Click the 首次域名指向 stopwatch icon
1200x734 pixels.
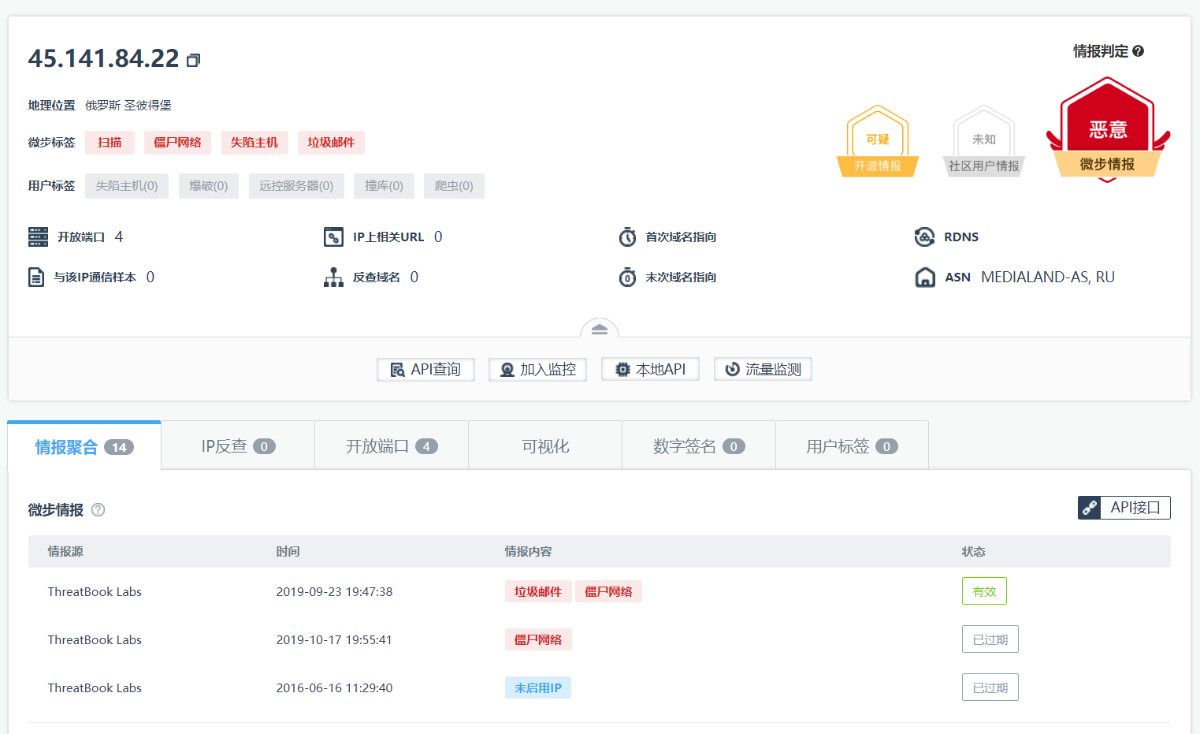pyautogui.click(x=627, y=237)
